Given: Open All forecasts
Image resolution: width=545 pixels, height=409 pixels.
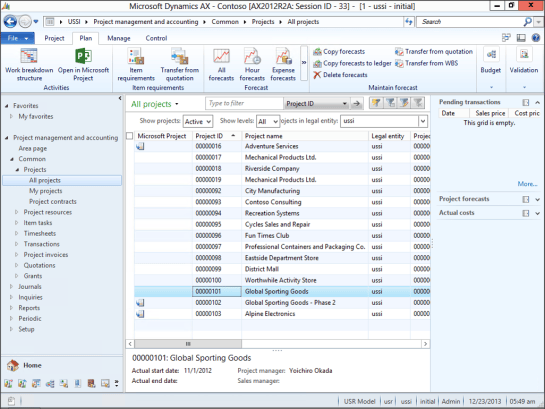Looking at the screenshot, I should 221,65.
